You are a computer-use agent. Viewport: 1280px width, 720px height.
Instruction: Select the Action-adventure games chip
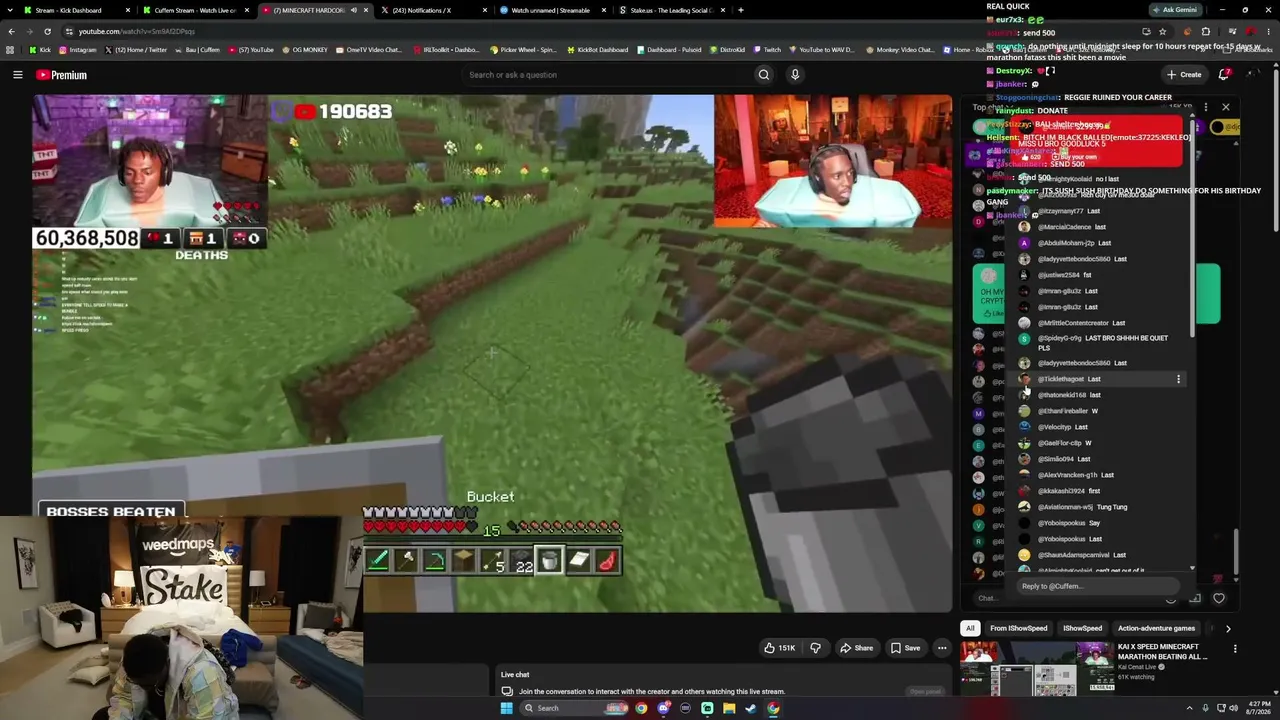(1156, 628)
